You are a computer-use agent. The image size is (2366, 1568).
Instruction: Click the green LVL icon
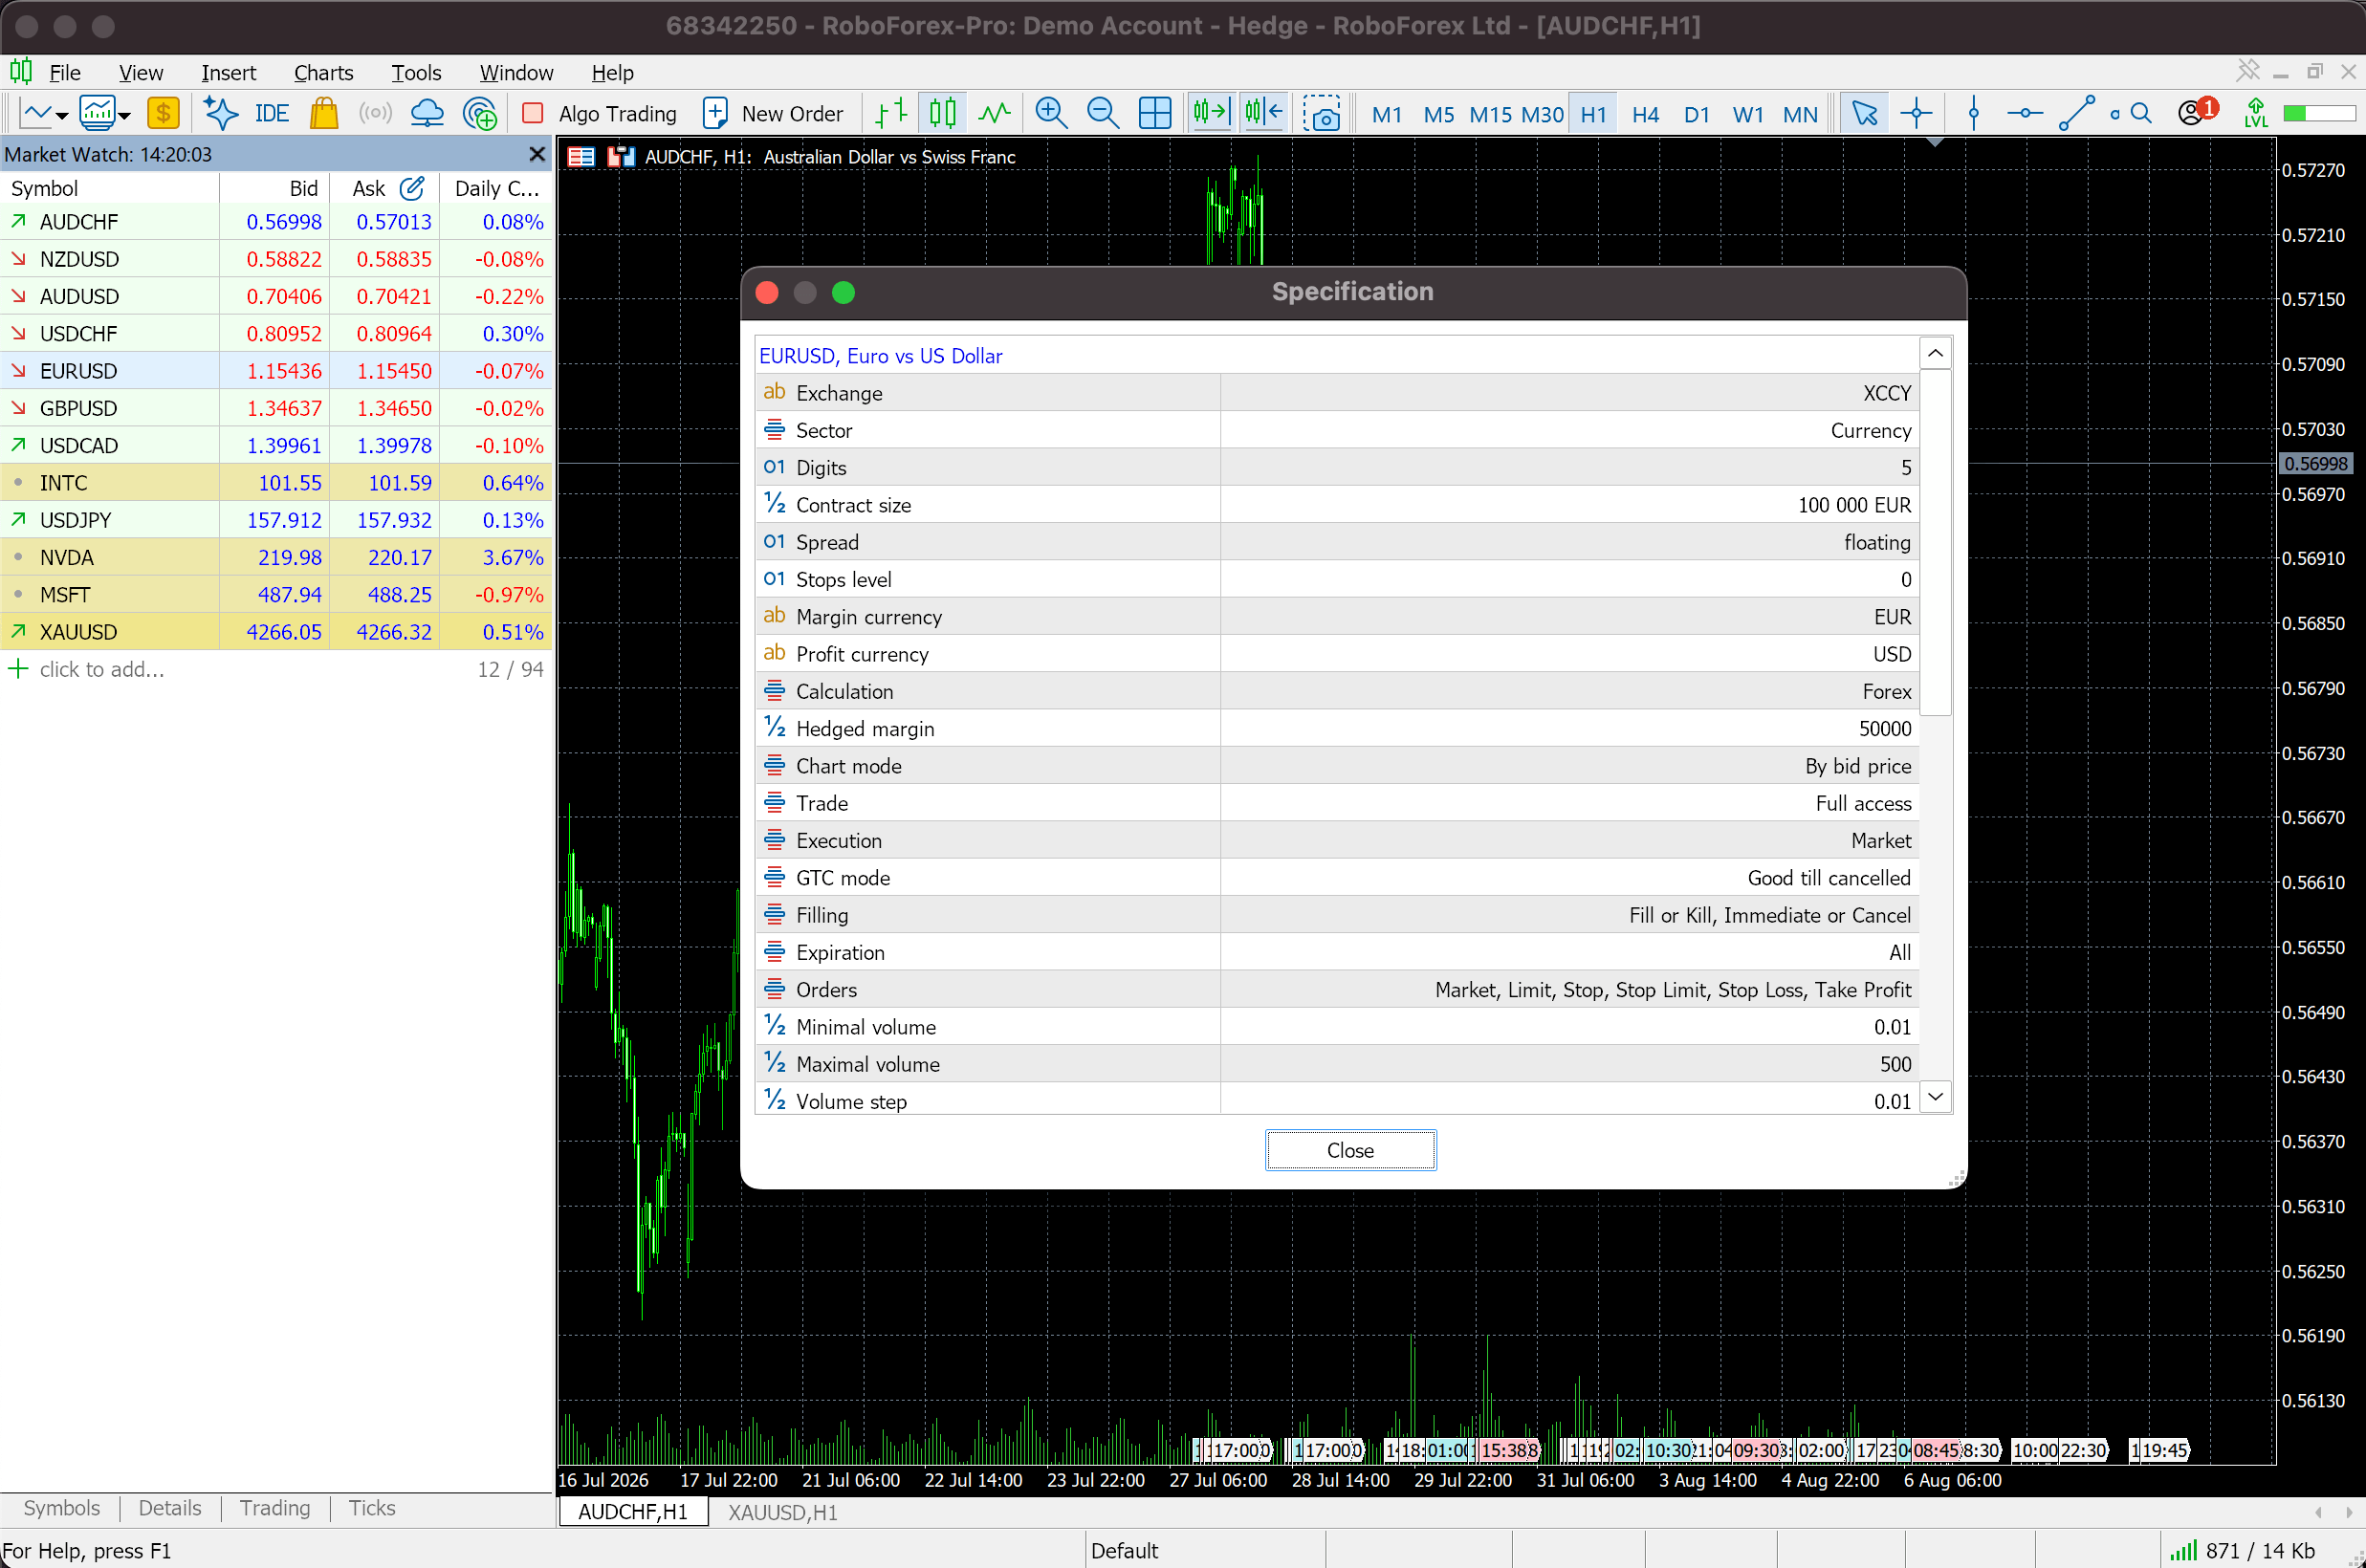2256,113
